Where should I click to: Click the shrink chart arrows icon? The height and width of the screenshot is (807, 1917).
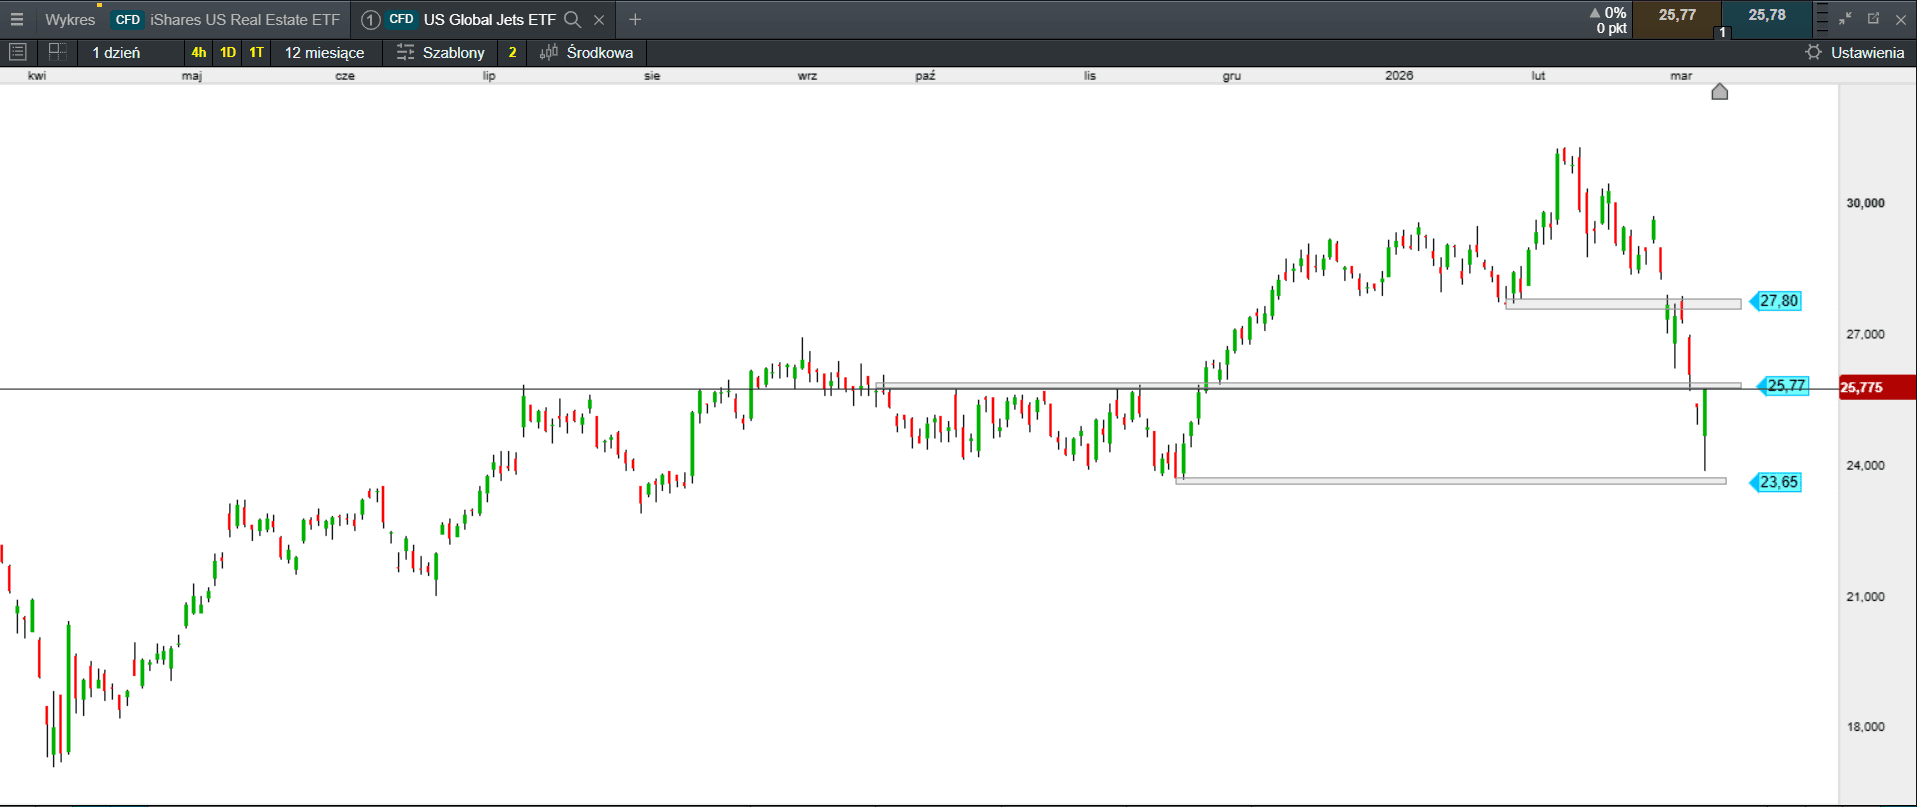pos(1845,19)
